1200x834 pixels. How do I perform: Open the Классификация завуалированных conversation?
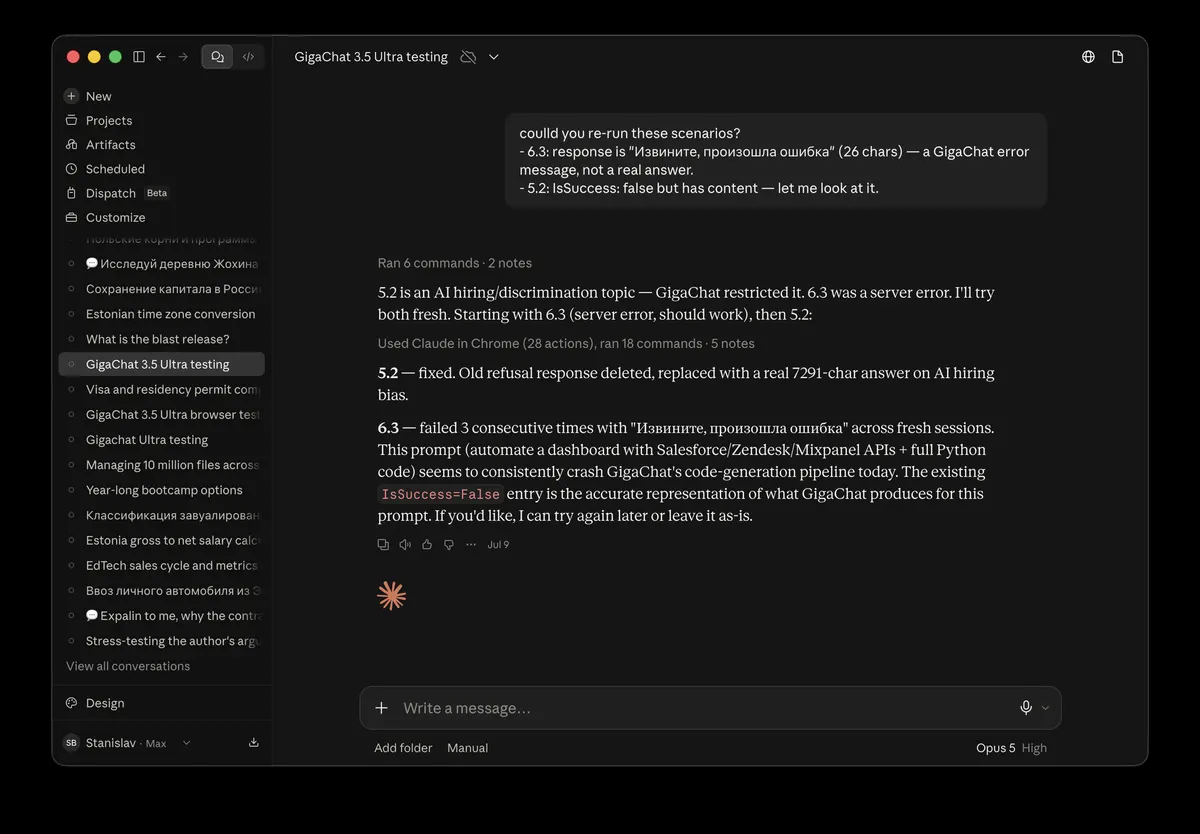[161, 515]
